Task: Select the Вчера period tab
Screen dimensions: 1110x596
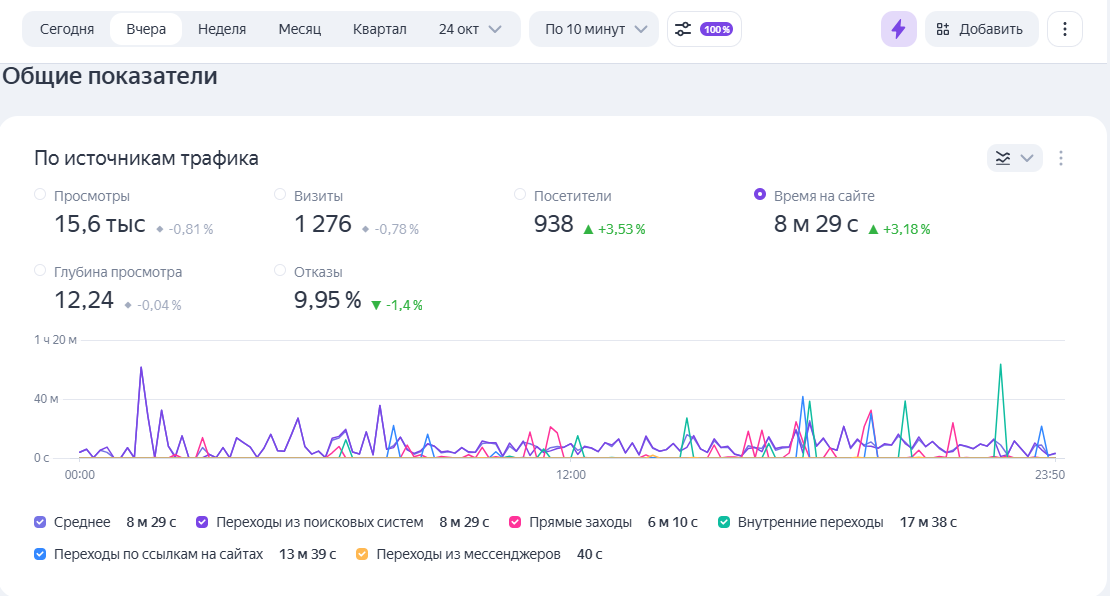Action: coord(146,29)
